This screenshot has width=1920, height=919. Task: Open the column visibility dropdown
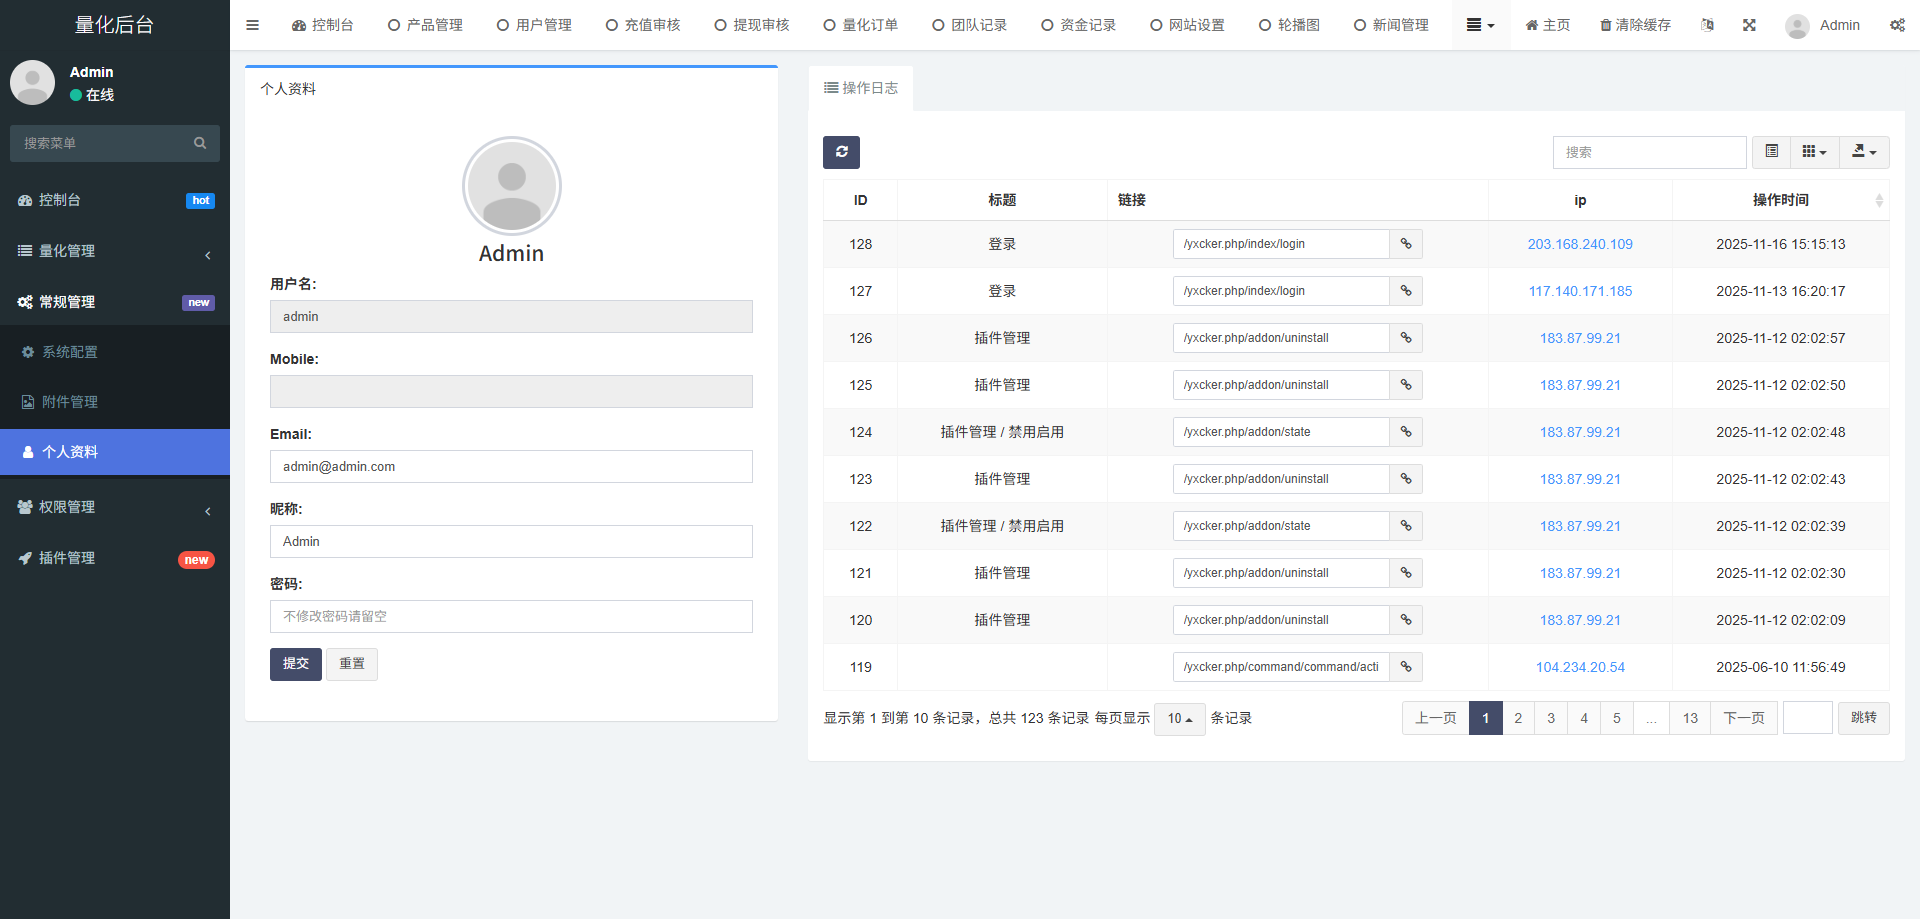point(1814,152)
